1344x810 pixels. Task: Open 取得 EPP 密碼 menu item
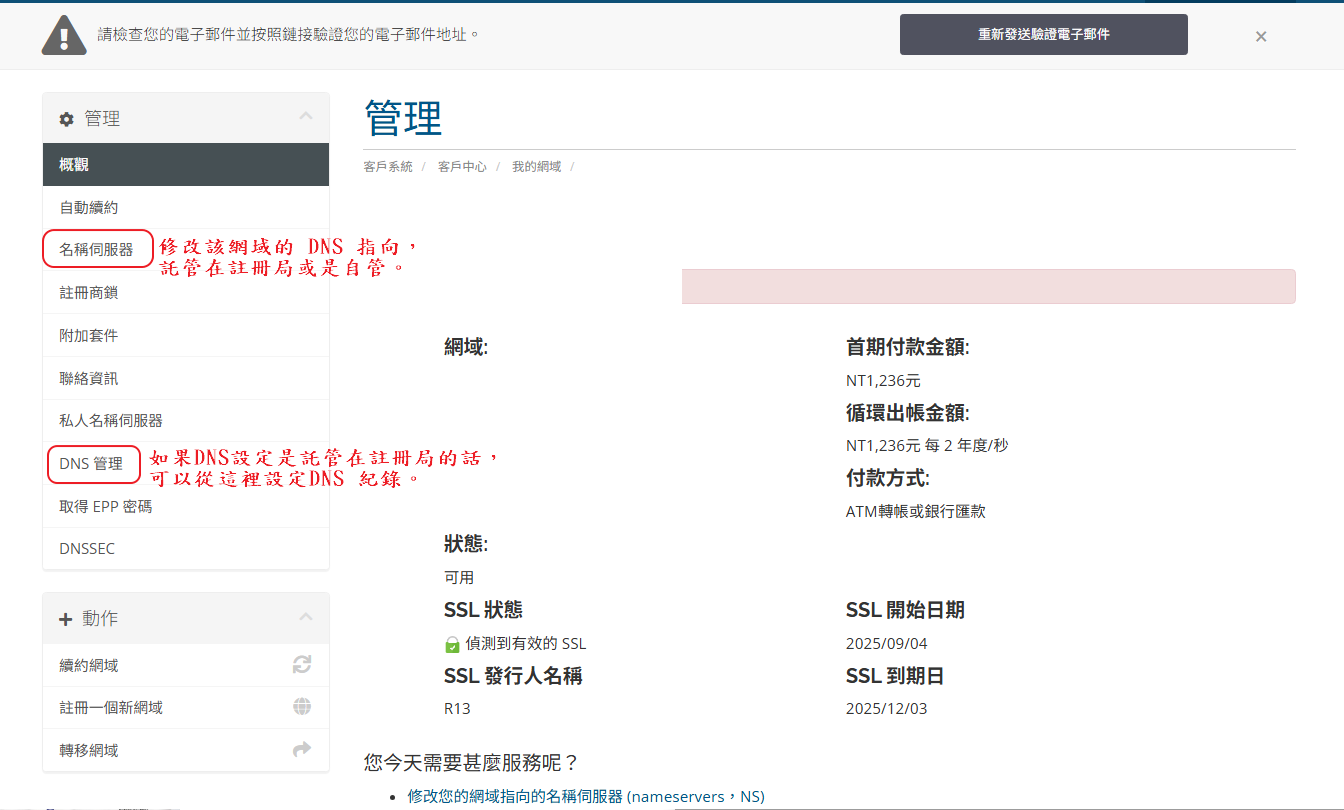(106, 506)
